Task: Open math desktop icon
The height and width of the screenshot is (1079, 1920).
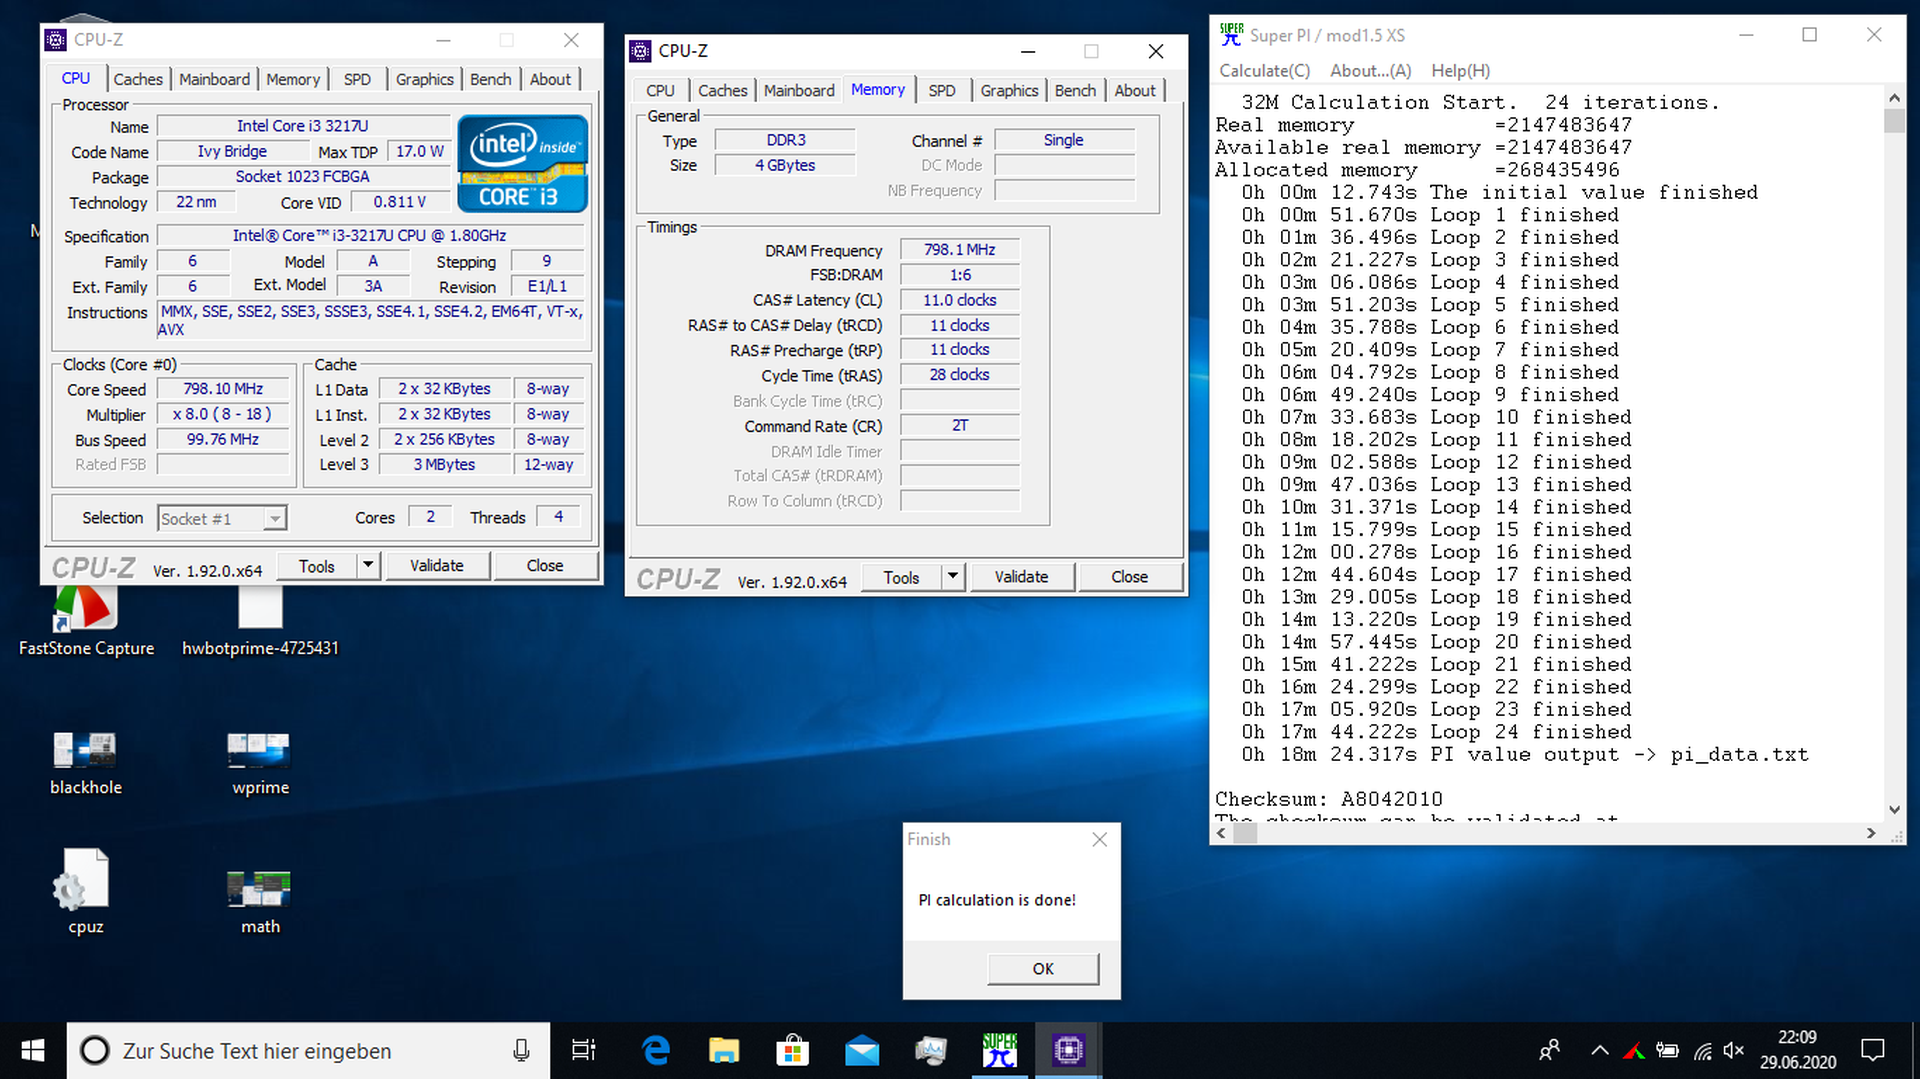Action: coord(260,900)
